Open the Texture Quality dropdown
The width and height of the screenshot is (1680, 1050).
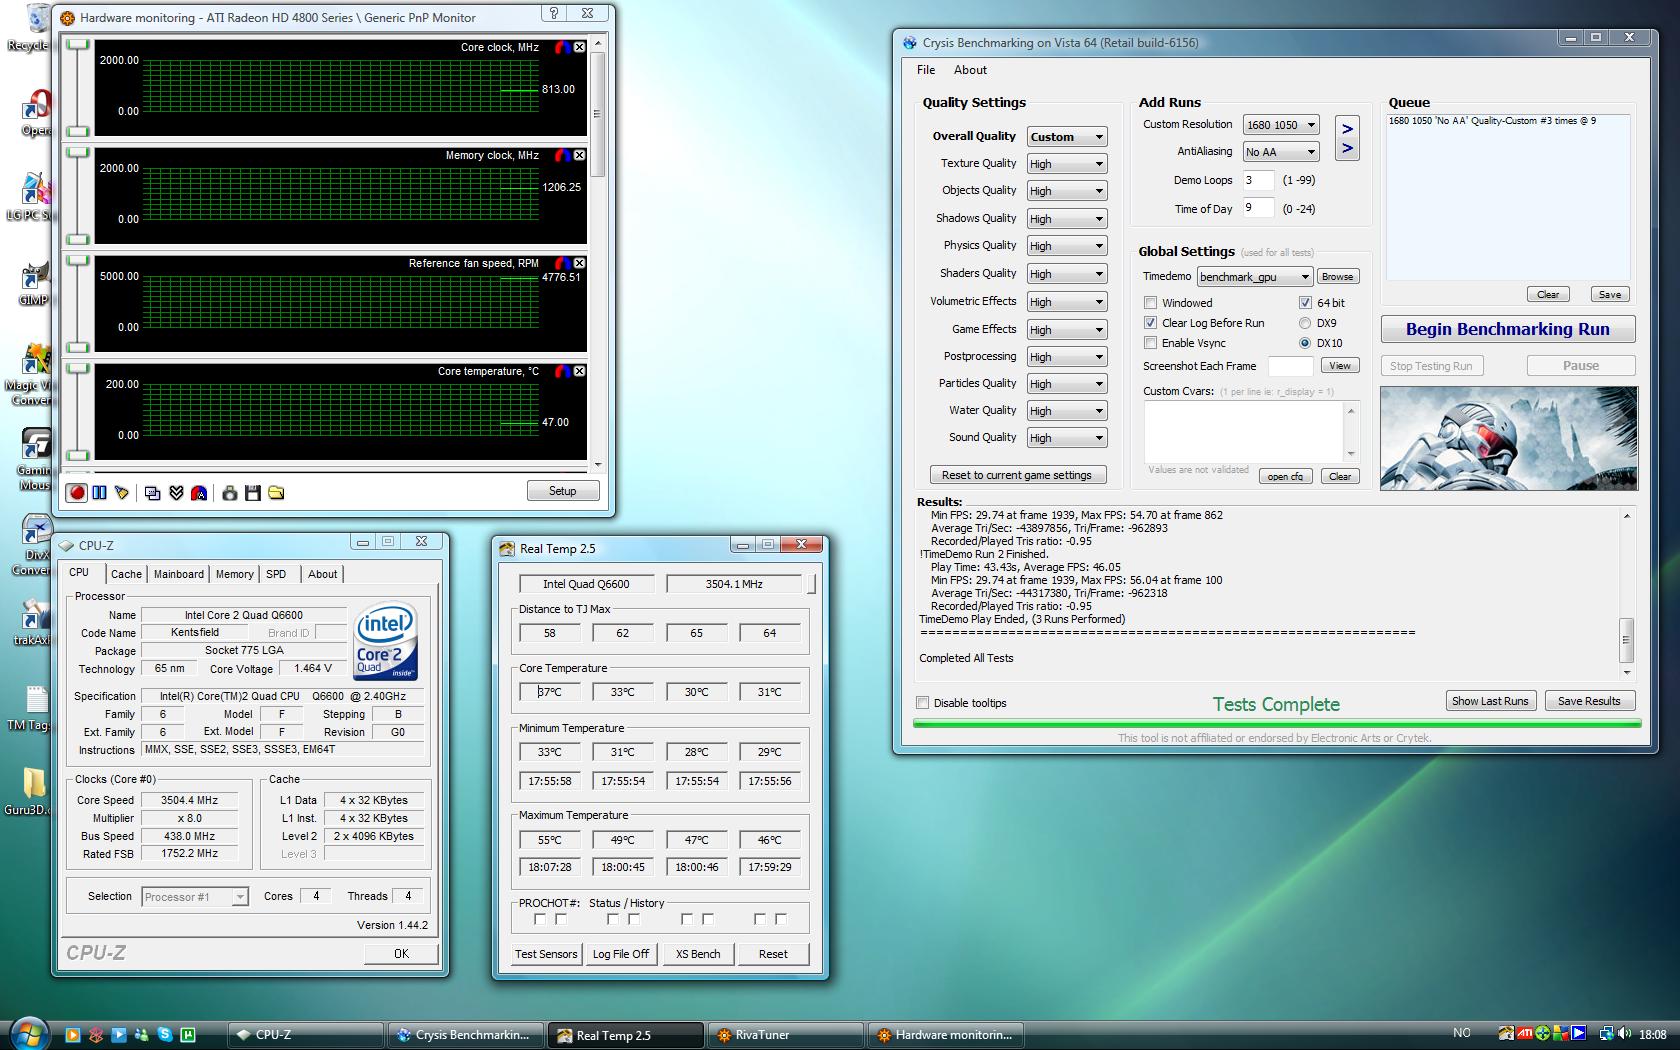[1067, 164]
